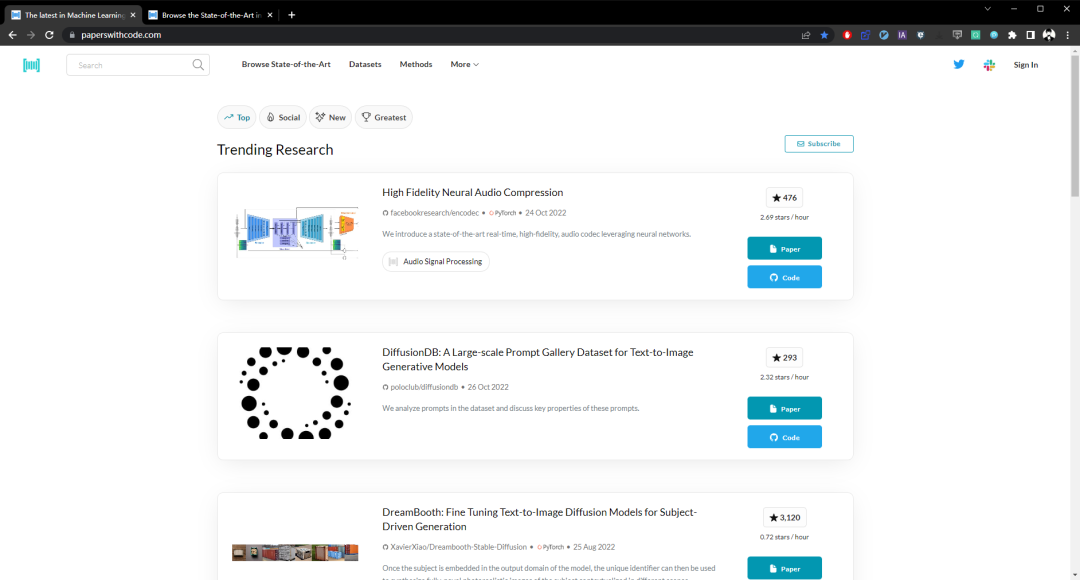Click the browser forward arrow
The height and width of the screenshot is (580, 1080).
(x=31, y=34)
